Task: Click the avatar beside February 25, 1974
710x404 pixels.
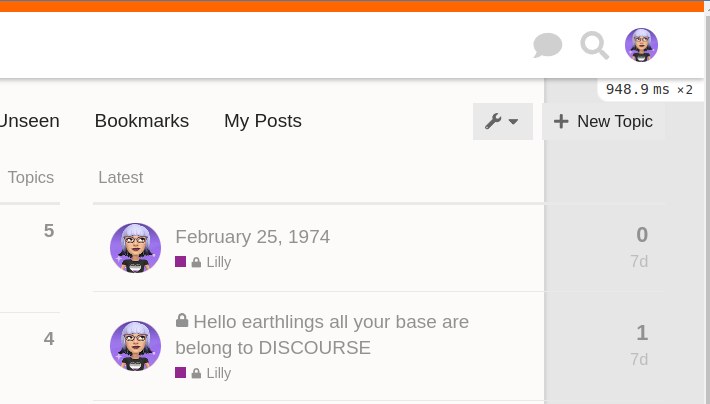Action: click(135, 248)
